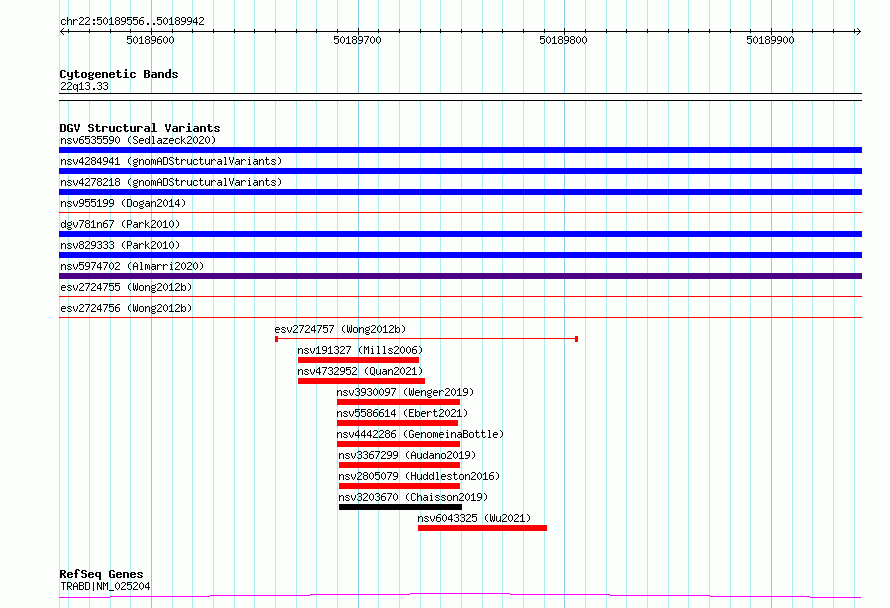
Task: Open variant dgv781n67 (Park2010) label
Action: coord(120,224)
